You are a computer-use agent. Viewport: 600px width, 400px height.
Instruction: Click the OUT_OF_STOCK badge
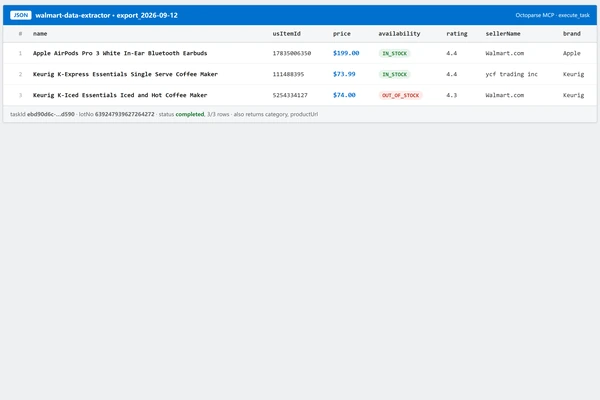(400, 95)
